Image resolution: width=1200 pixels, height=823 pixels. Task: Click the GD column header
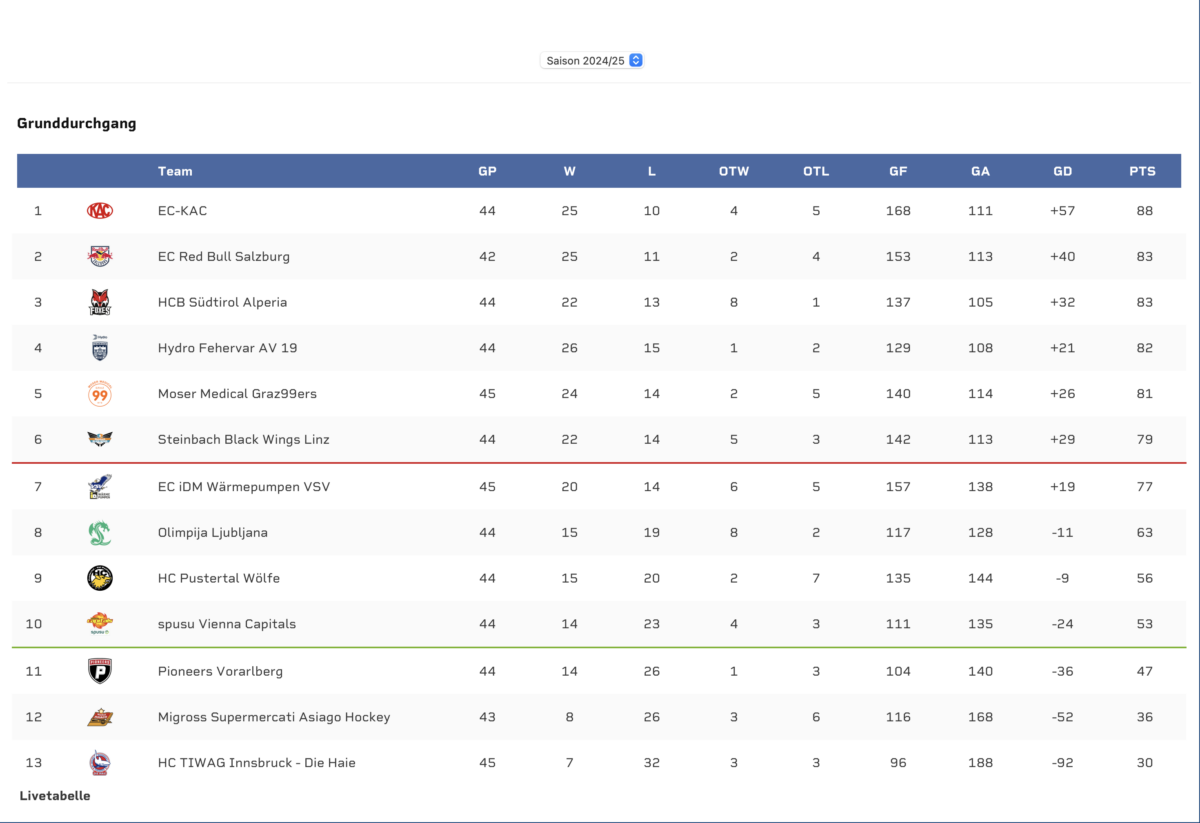[x=1063, y=171]
